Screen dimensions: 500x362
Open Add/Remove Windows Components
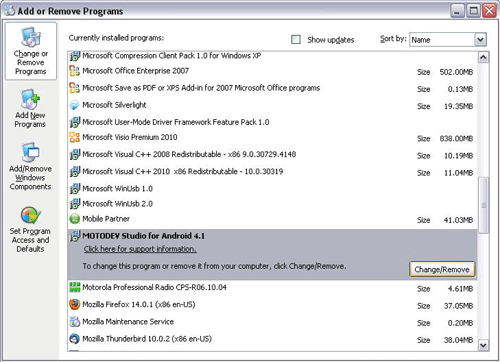30,166
